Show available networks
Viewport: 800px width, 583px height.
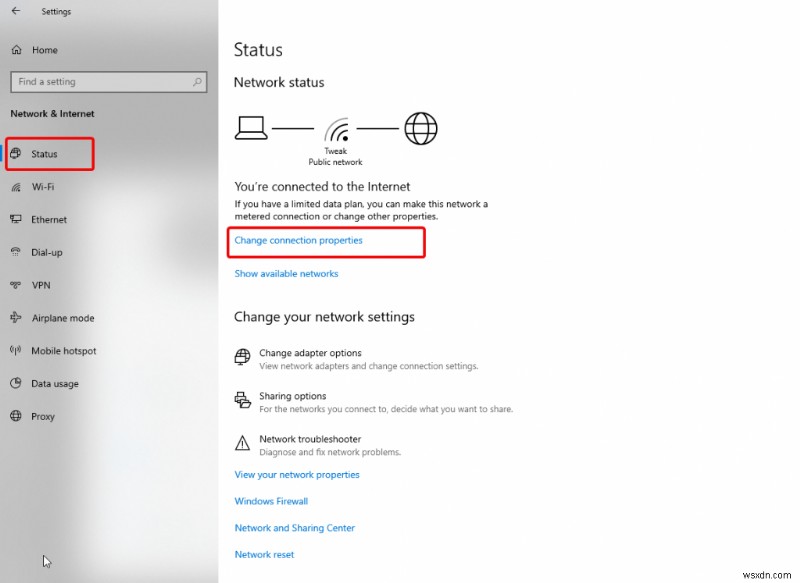[286, 273]
